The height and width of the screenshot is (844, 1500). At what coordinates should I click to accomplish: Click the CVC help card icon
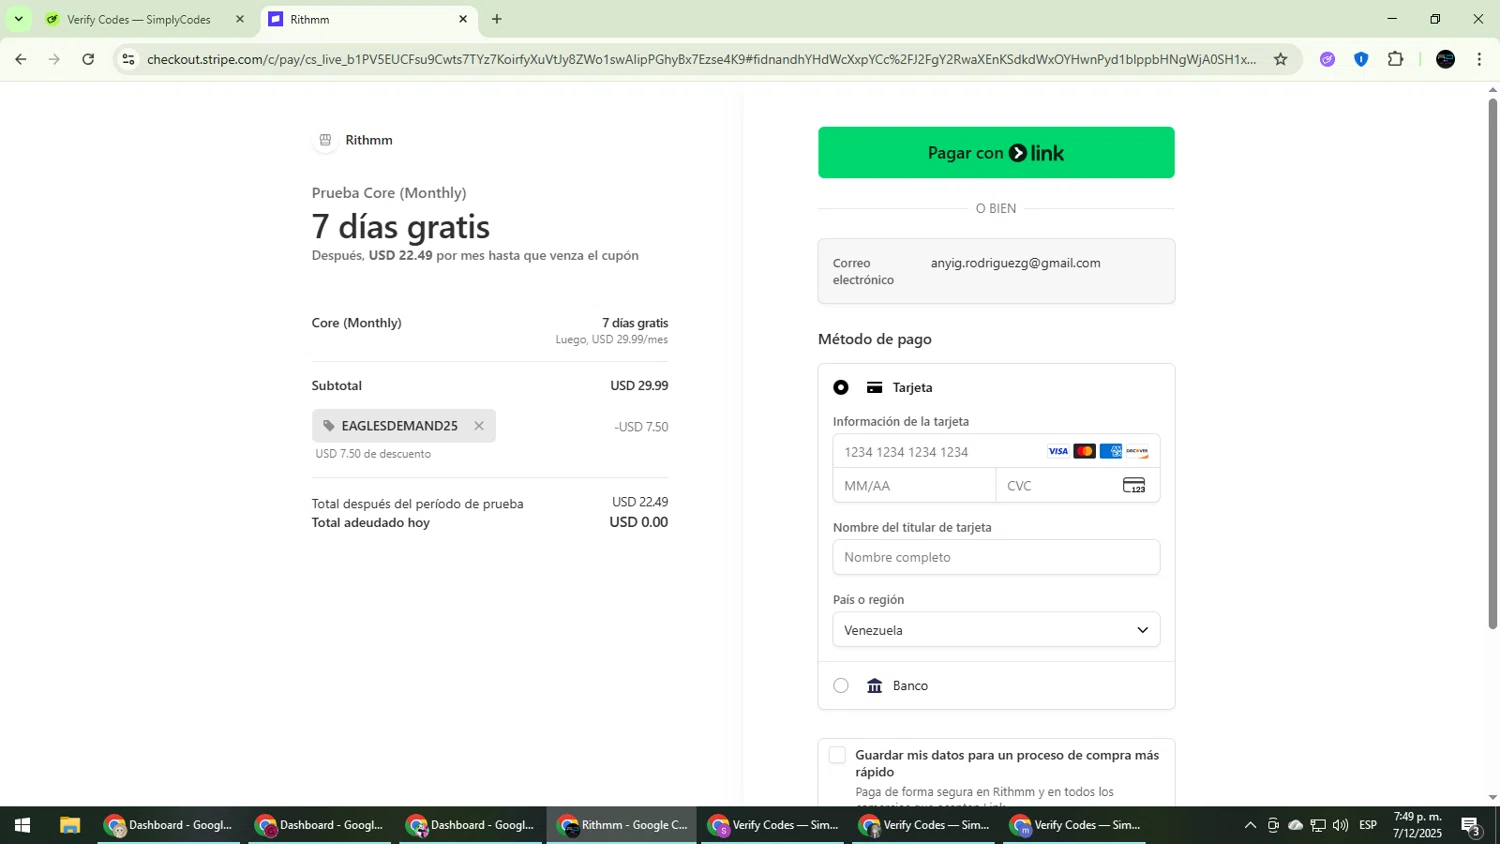click(x=1134, y=486)
